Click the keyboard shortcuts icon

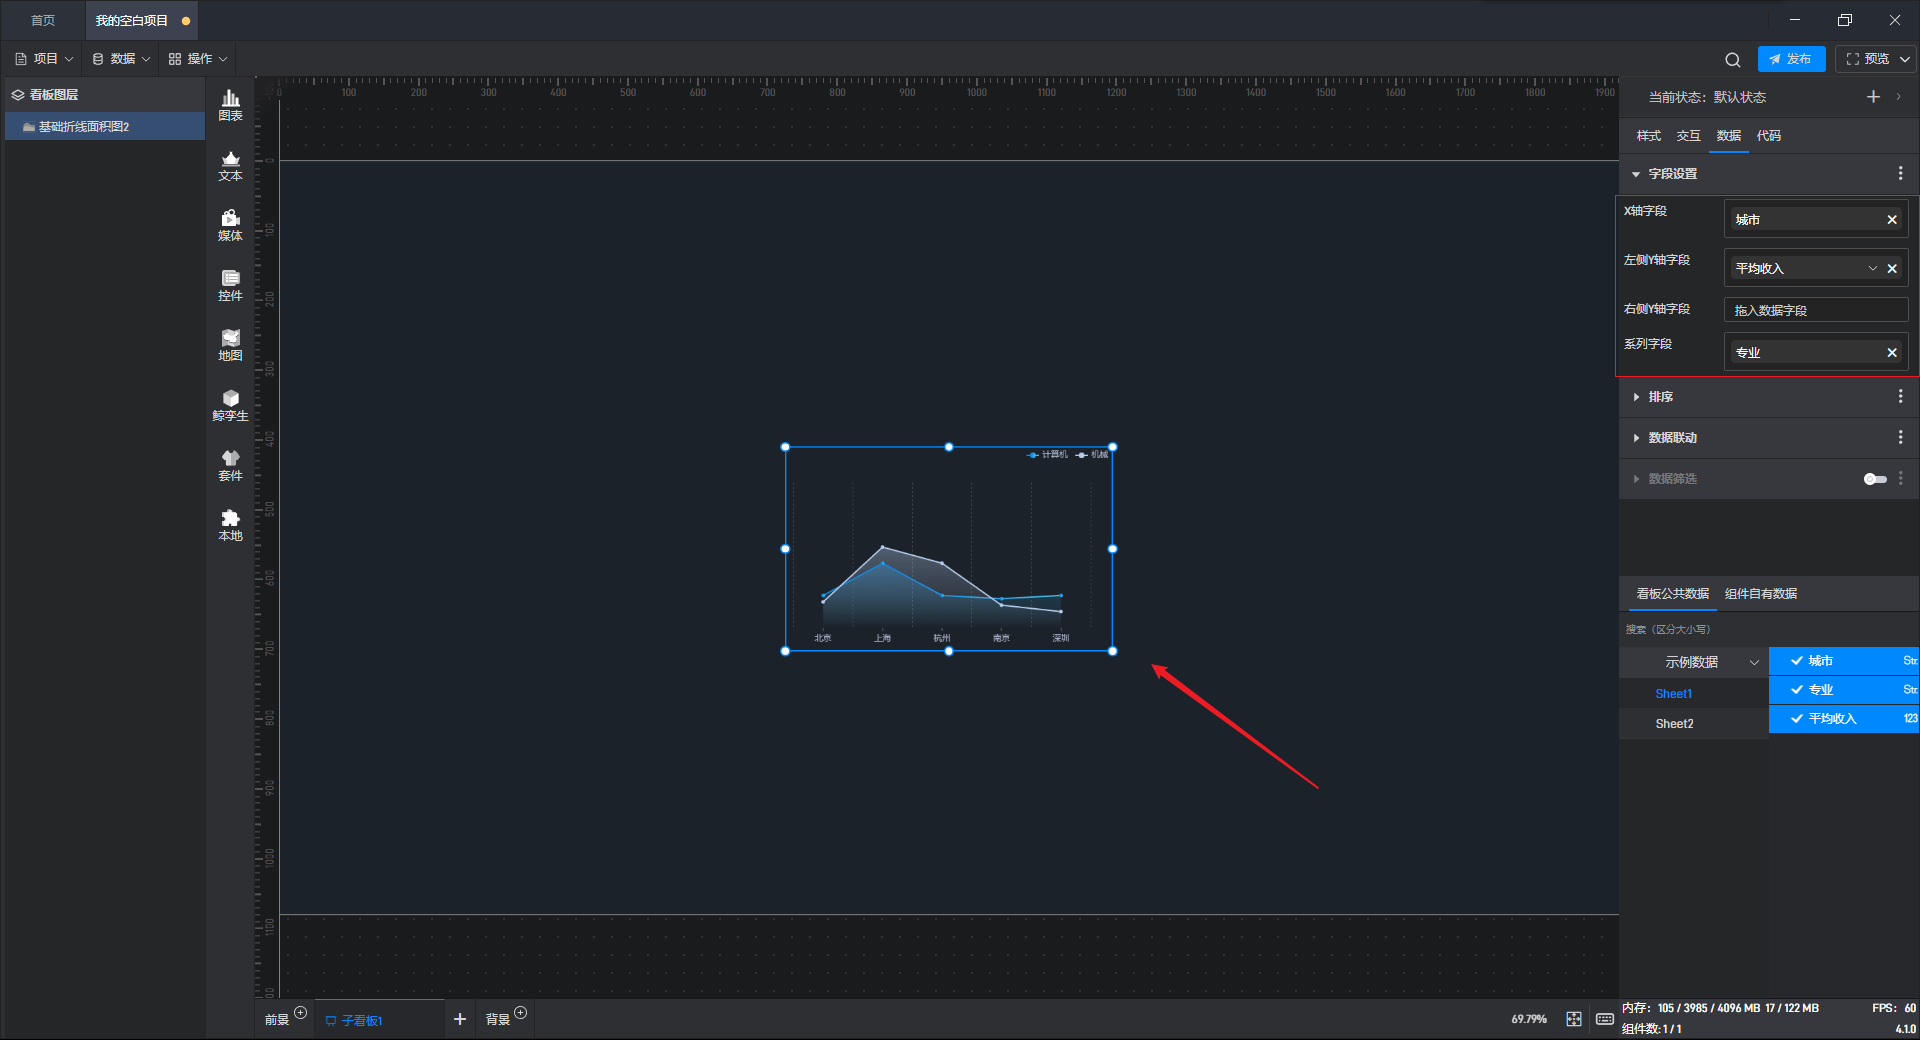tap(1604, 1019)
